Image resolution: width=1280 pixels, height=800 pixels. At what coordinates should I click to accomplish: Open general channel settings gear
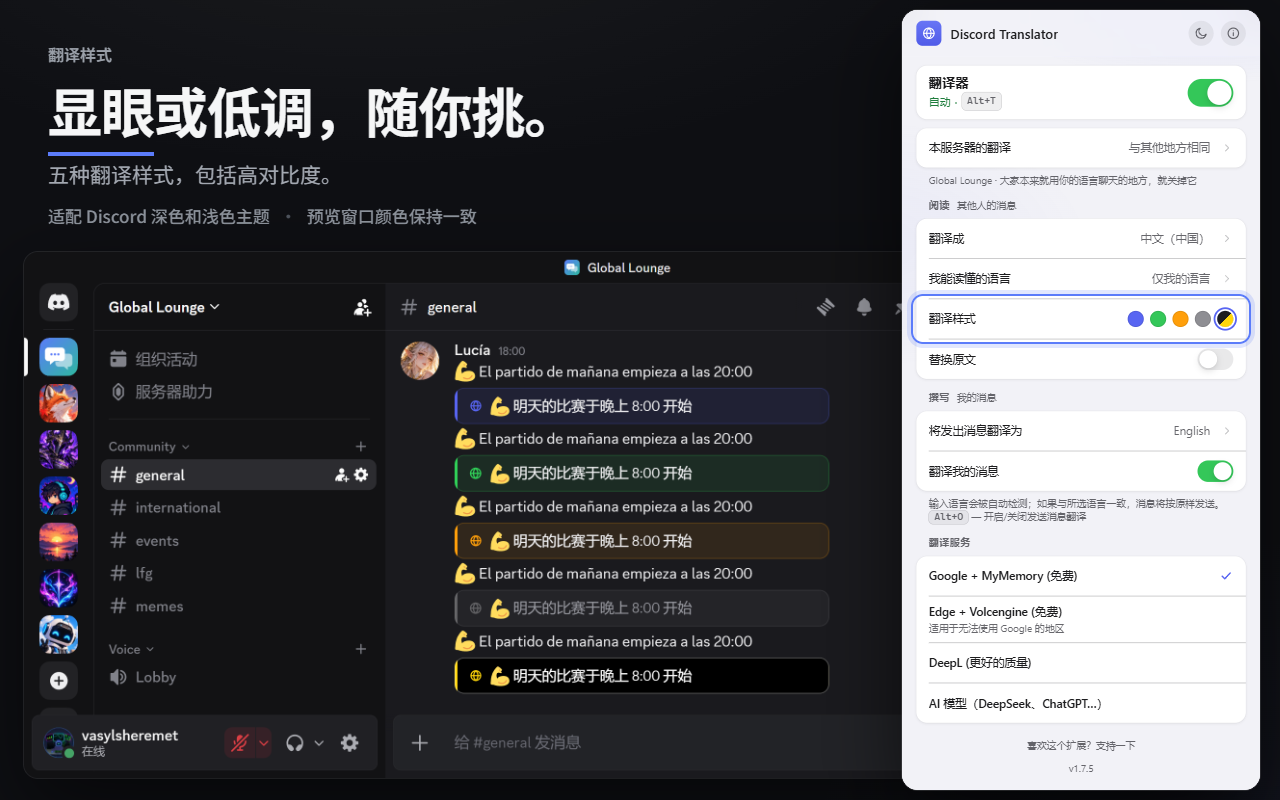361,475
